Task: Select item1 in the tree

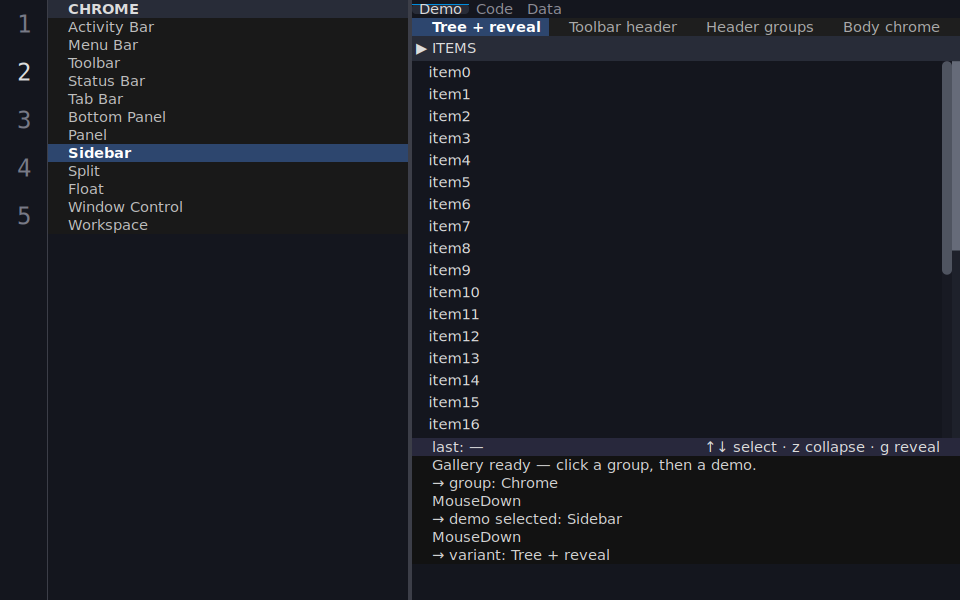Action: (x=677, y=94)
